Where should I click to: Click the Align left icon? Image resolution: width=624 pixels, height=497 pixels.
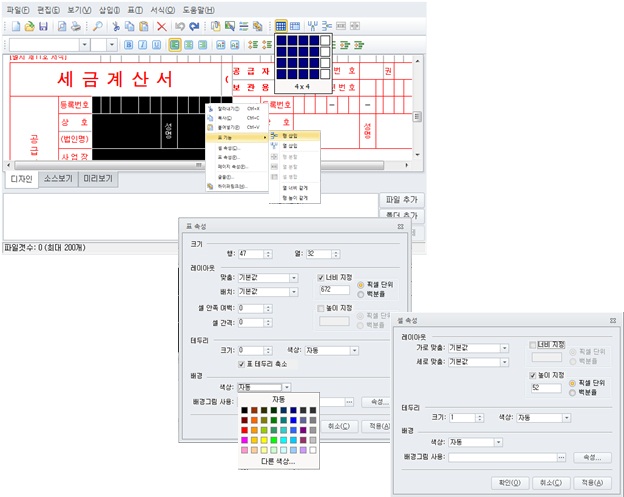(x=174, y=45)
